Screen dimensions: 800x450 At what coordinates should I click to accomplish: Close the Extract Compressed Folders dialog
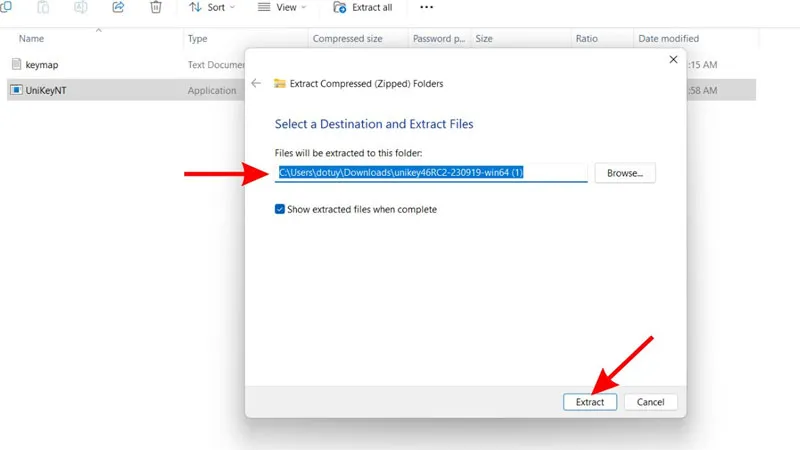pos(673,60)
